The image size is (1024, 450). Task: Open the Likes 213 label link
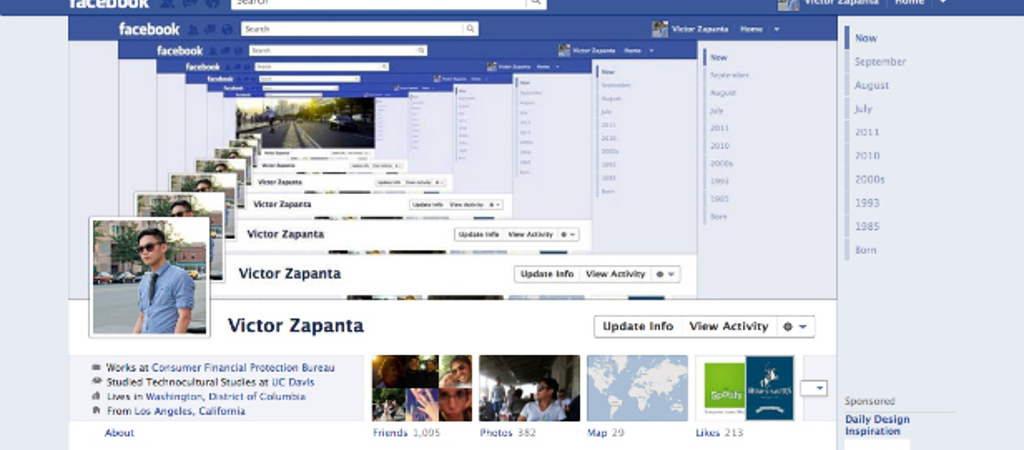pyautogui.click(x=719, y=432)
